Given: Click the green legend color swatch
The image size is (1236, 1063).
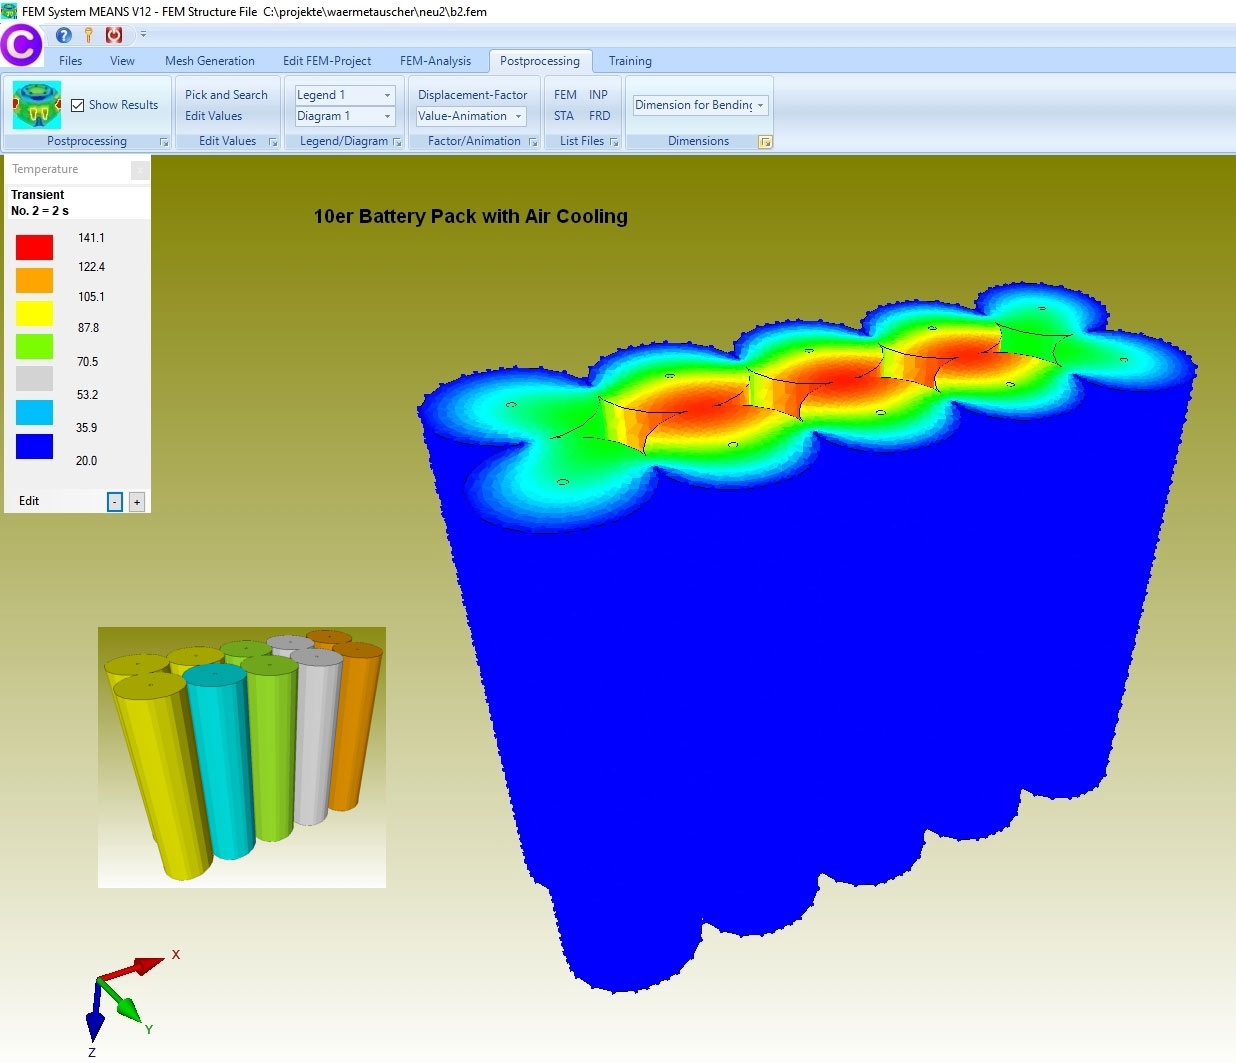Looking at the screenshot, I should (x=34, y=346).
